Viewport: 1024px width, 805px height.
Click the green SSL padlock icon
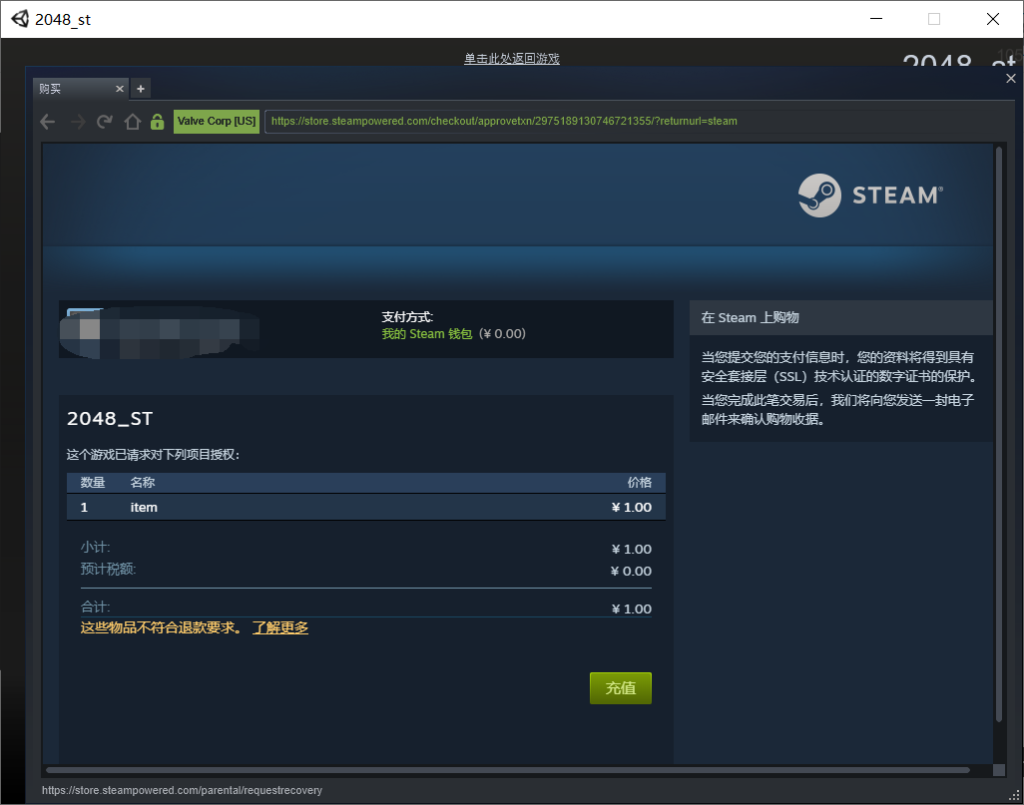(x=157, y=121)
